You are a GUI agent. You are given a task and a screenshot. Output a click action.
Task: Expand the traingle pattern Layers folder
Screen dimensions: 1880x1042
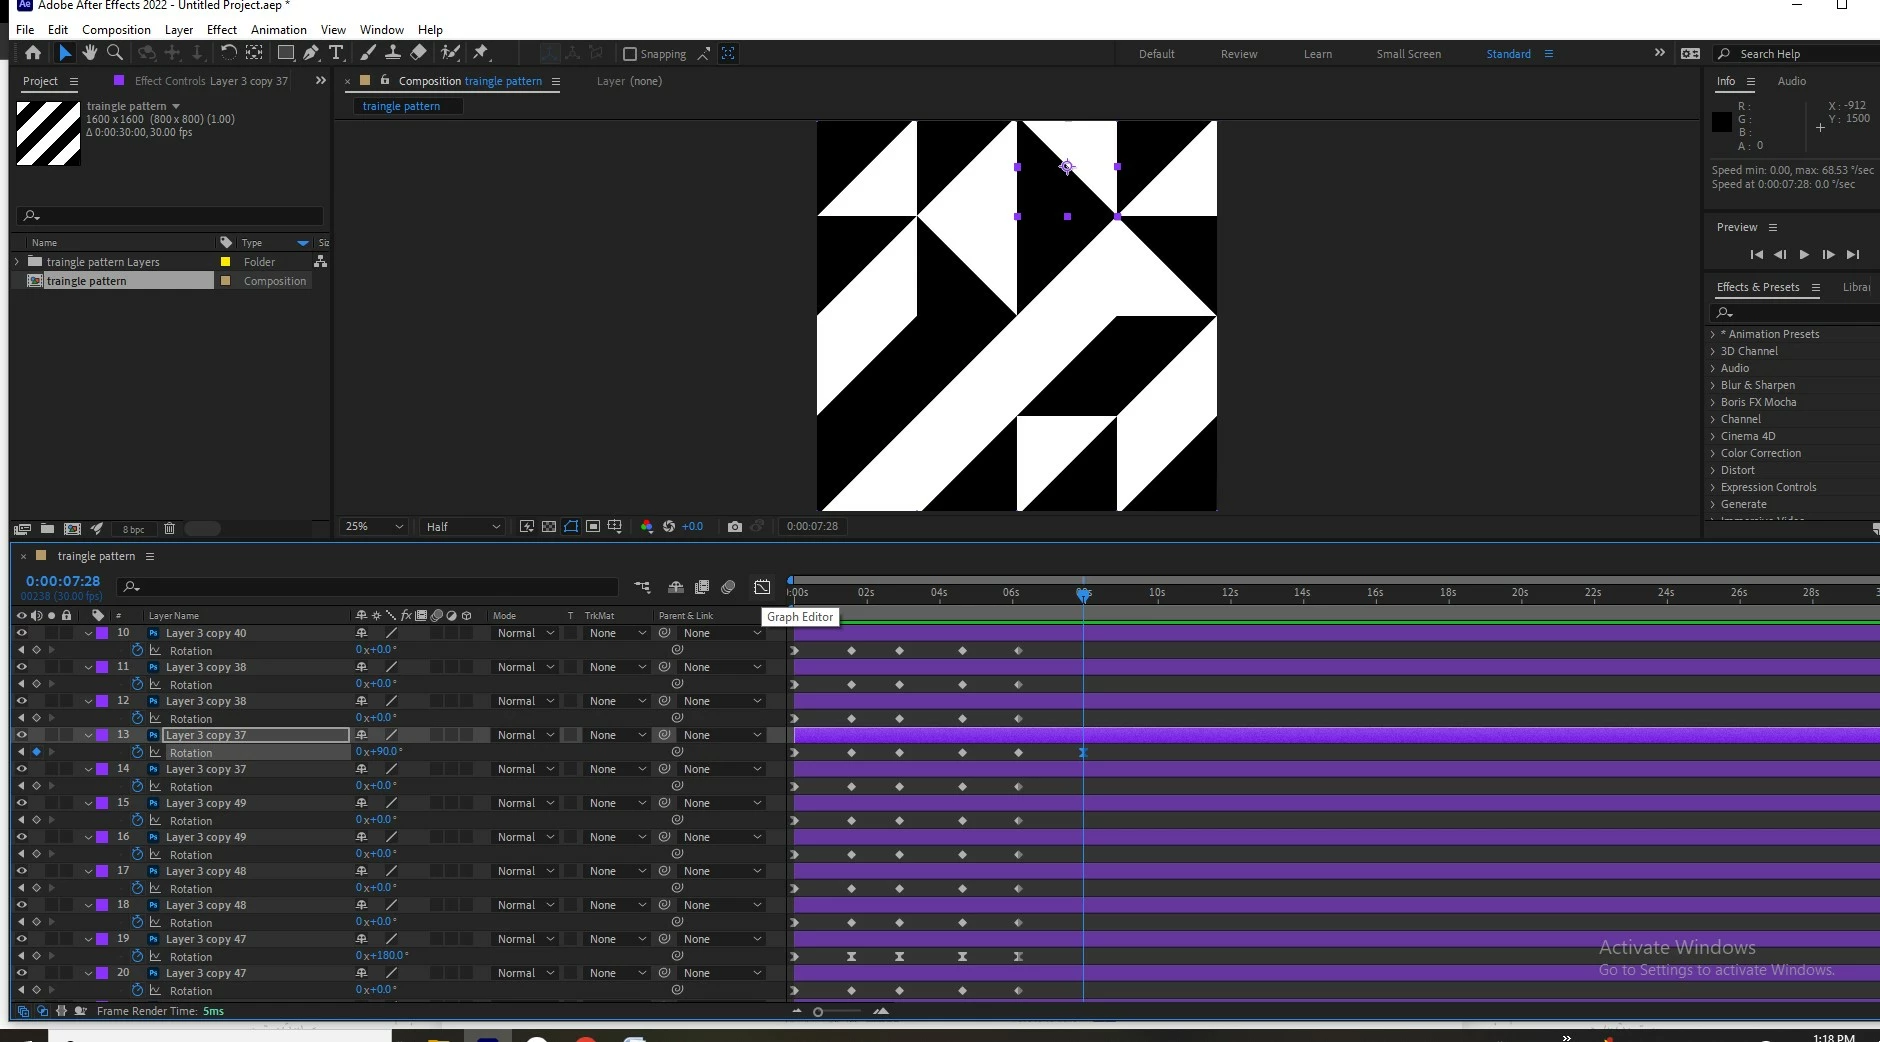17,262
